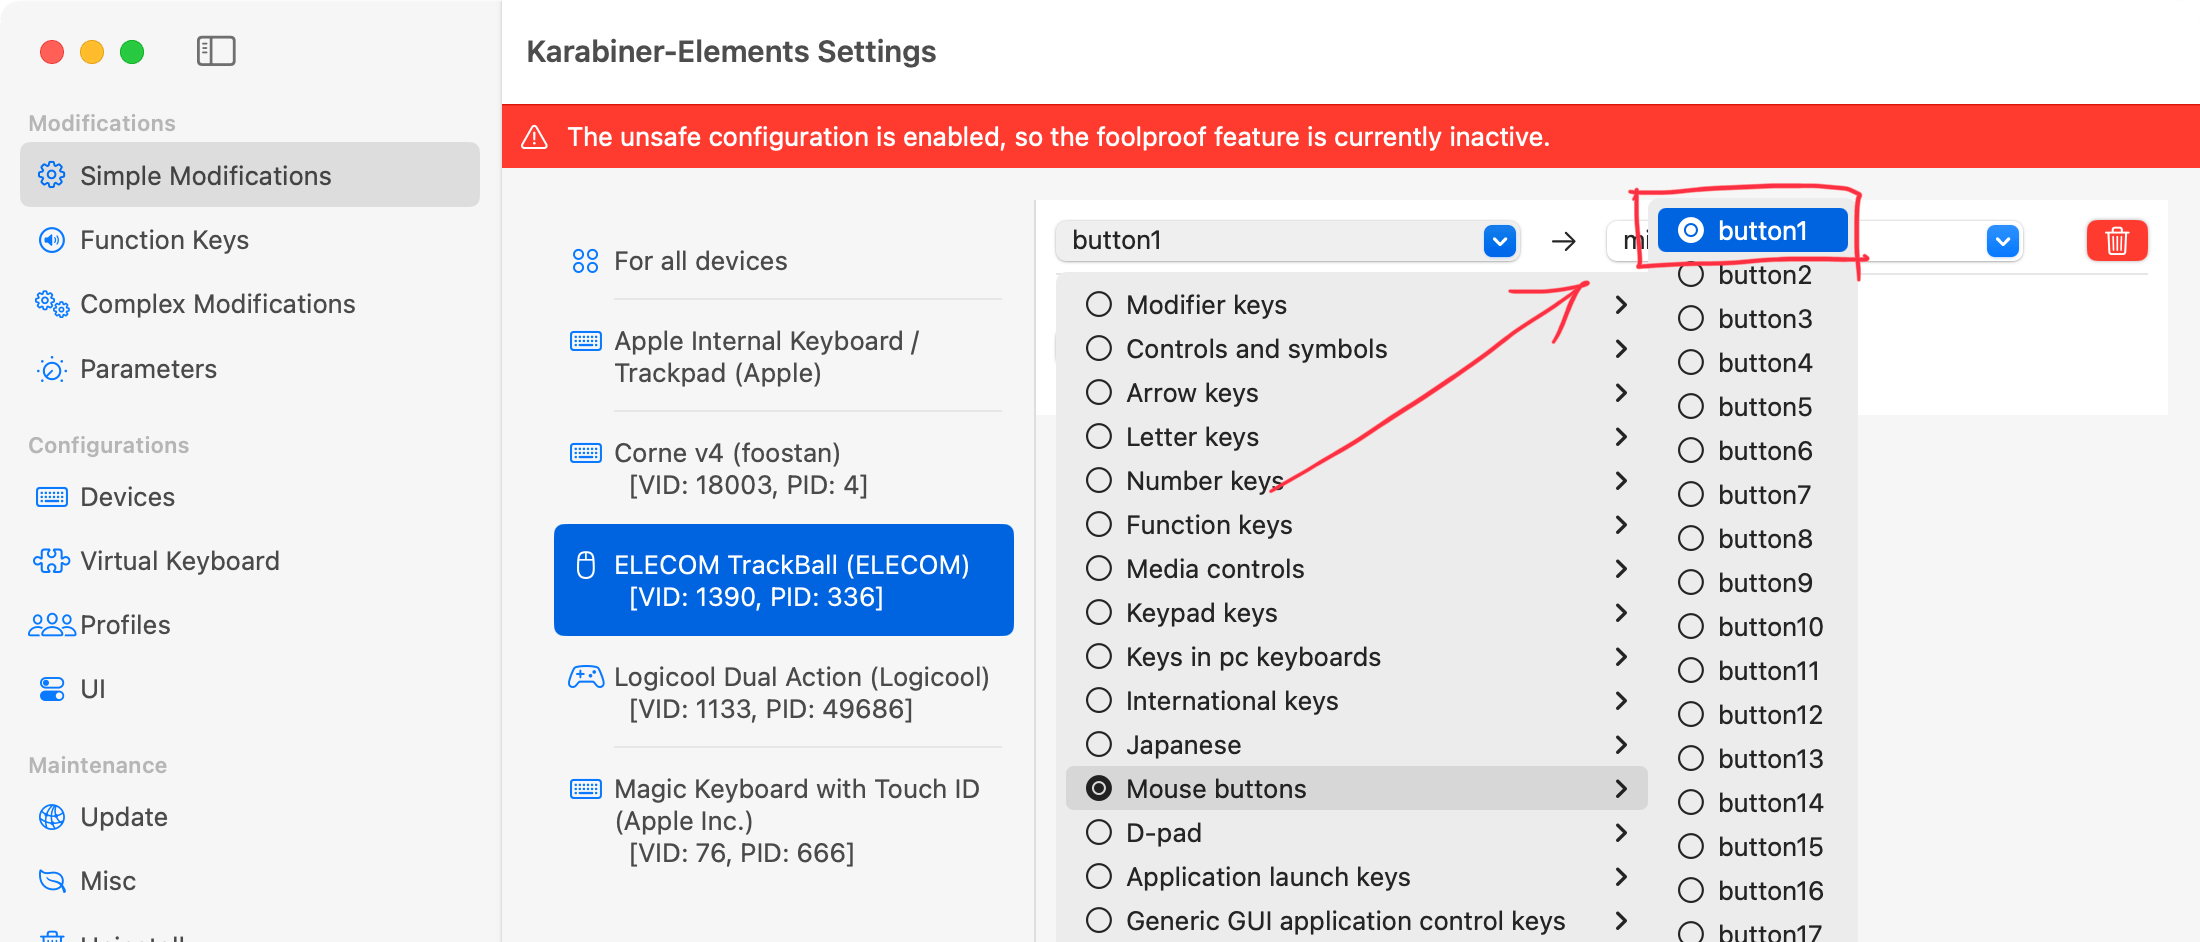
Task: Select the ELECOM TrackBall device
Action: 784,580
